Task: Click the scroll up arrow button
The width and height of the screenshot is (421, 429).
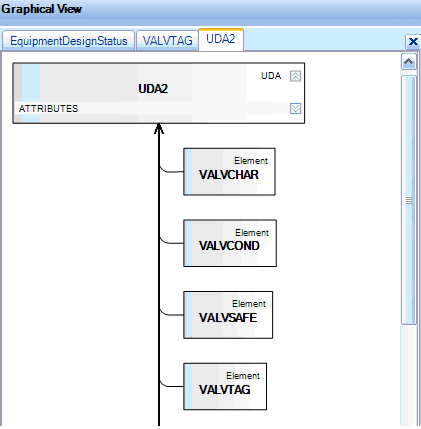Action: (409, 62)
